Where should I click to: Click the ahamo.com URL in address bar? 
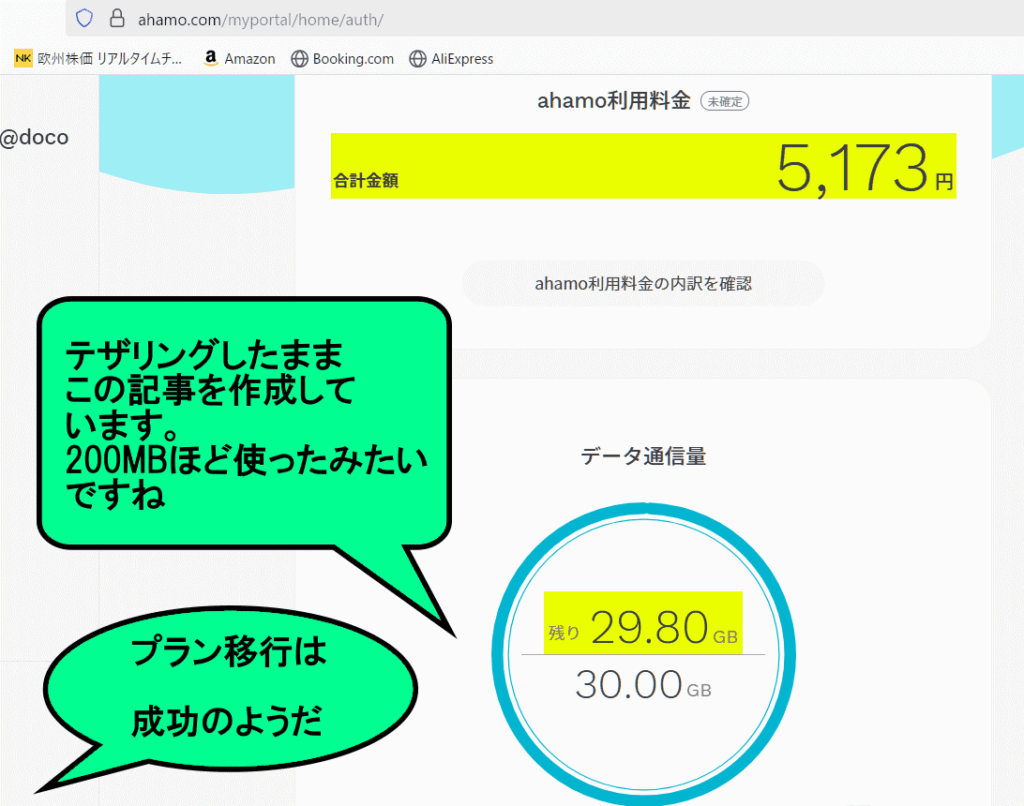(260, 20)
